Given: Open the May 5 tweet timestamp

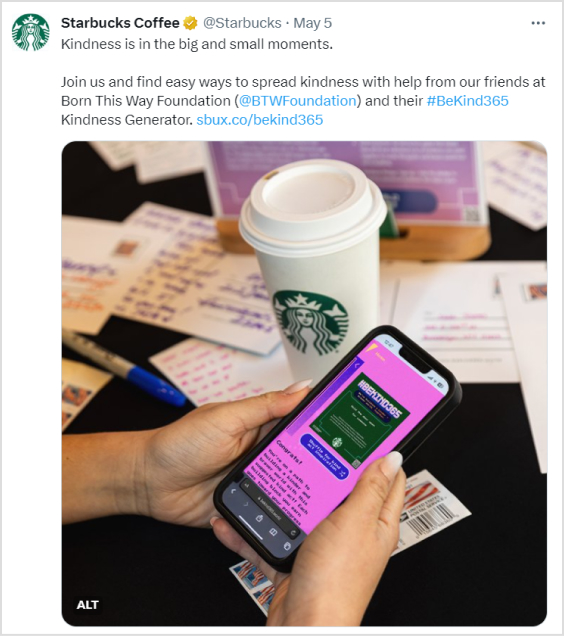Looking at the screenshot, I should point(312,23).
